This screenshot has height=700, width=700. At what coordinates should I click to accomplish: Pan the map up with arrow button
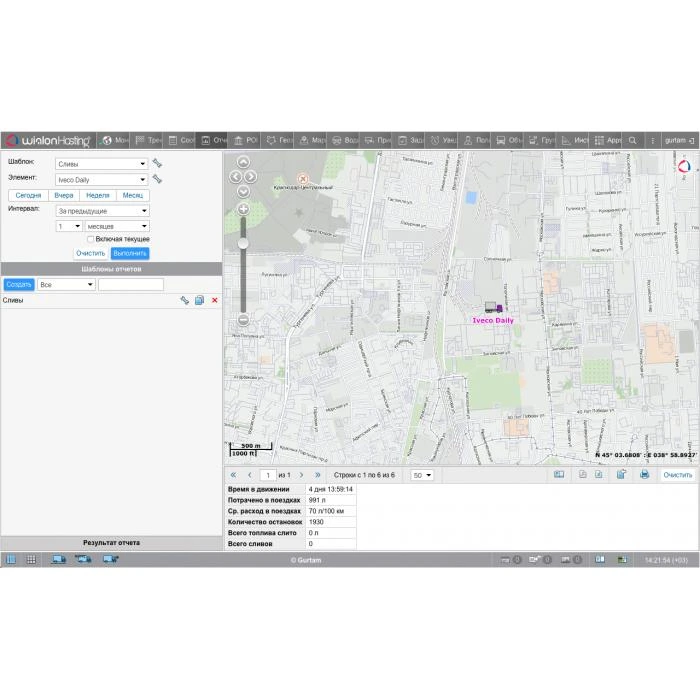click(x=243, y=162)
